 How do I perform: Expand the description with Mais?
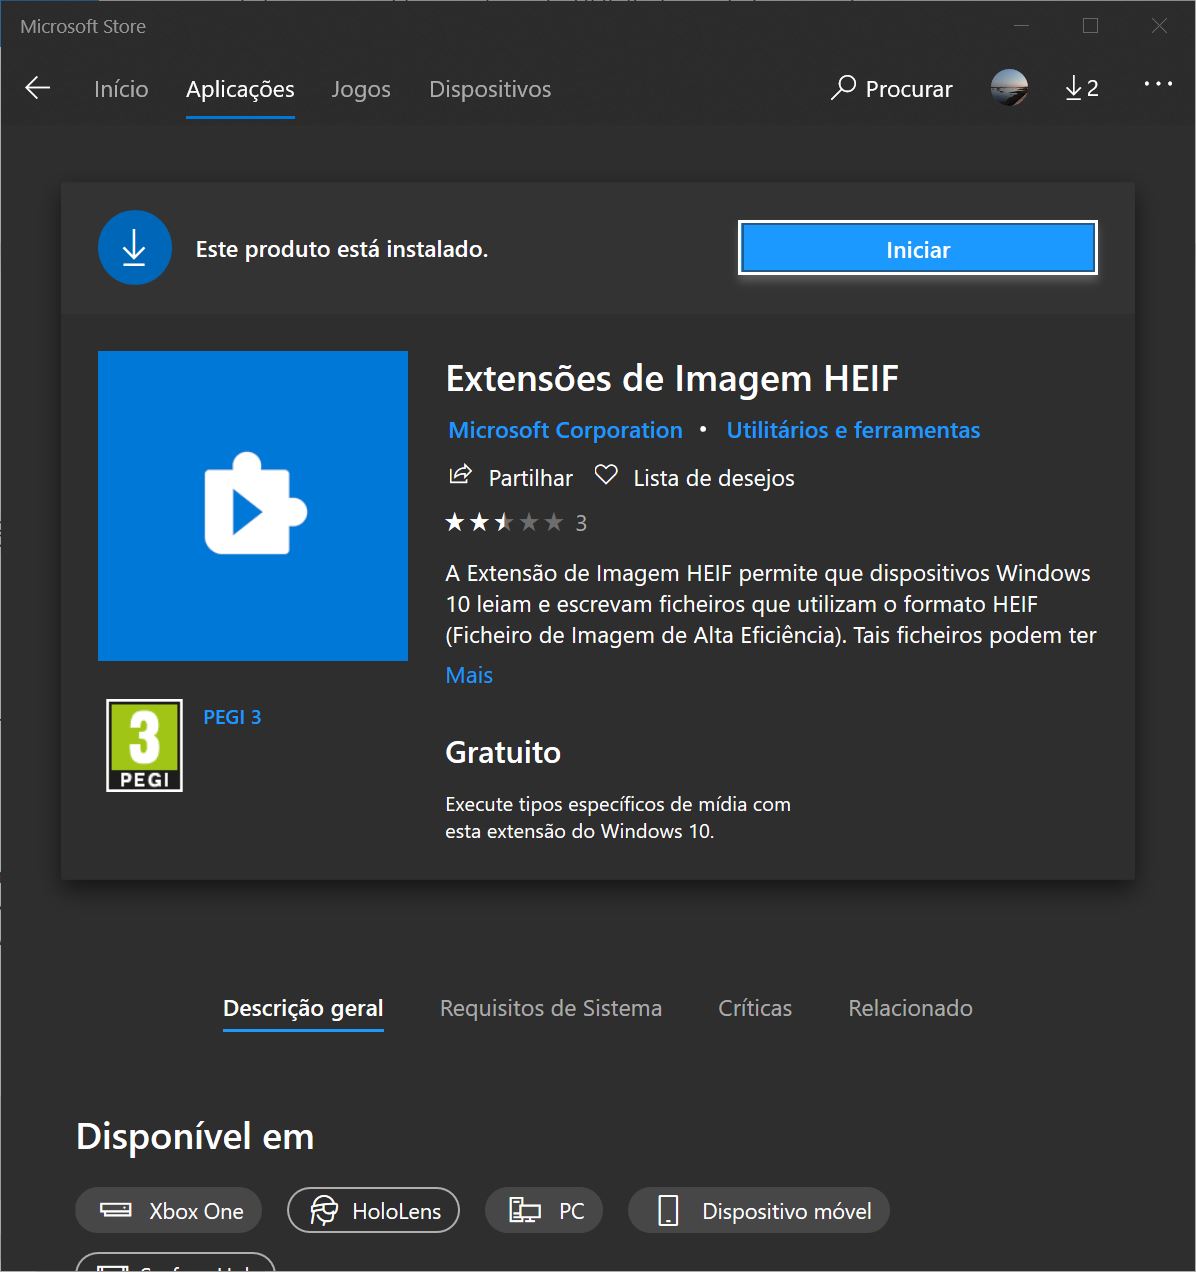pyautogui.click(x=469, y=675)
